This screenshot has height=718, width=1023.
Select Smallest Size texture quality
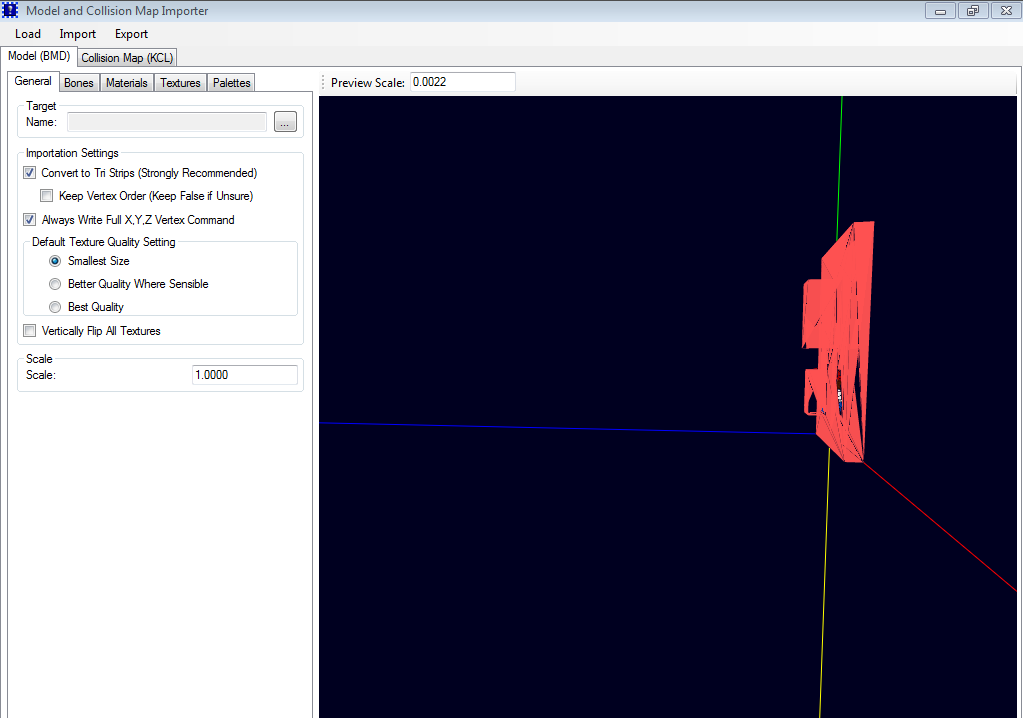(x=55, y=261)
